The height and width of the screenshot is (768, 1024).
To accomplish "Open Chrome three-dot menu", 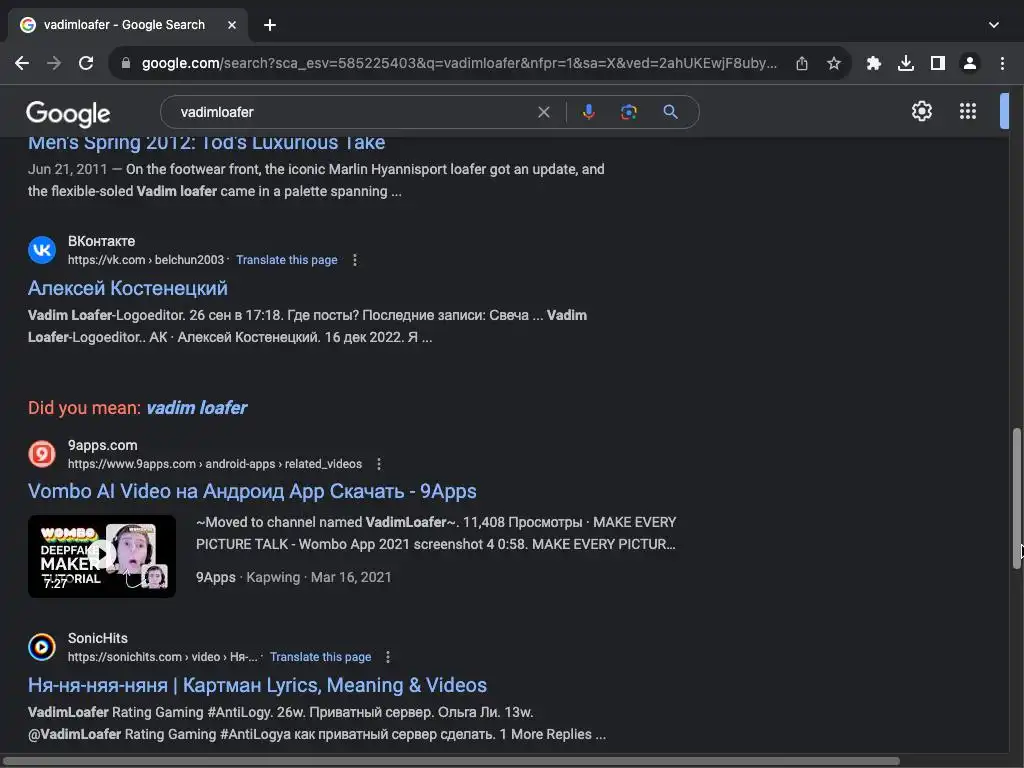I will [x=1002, y=63].
